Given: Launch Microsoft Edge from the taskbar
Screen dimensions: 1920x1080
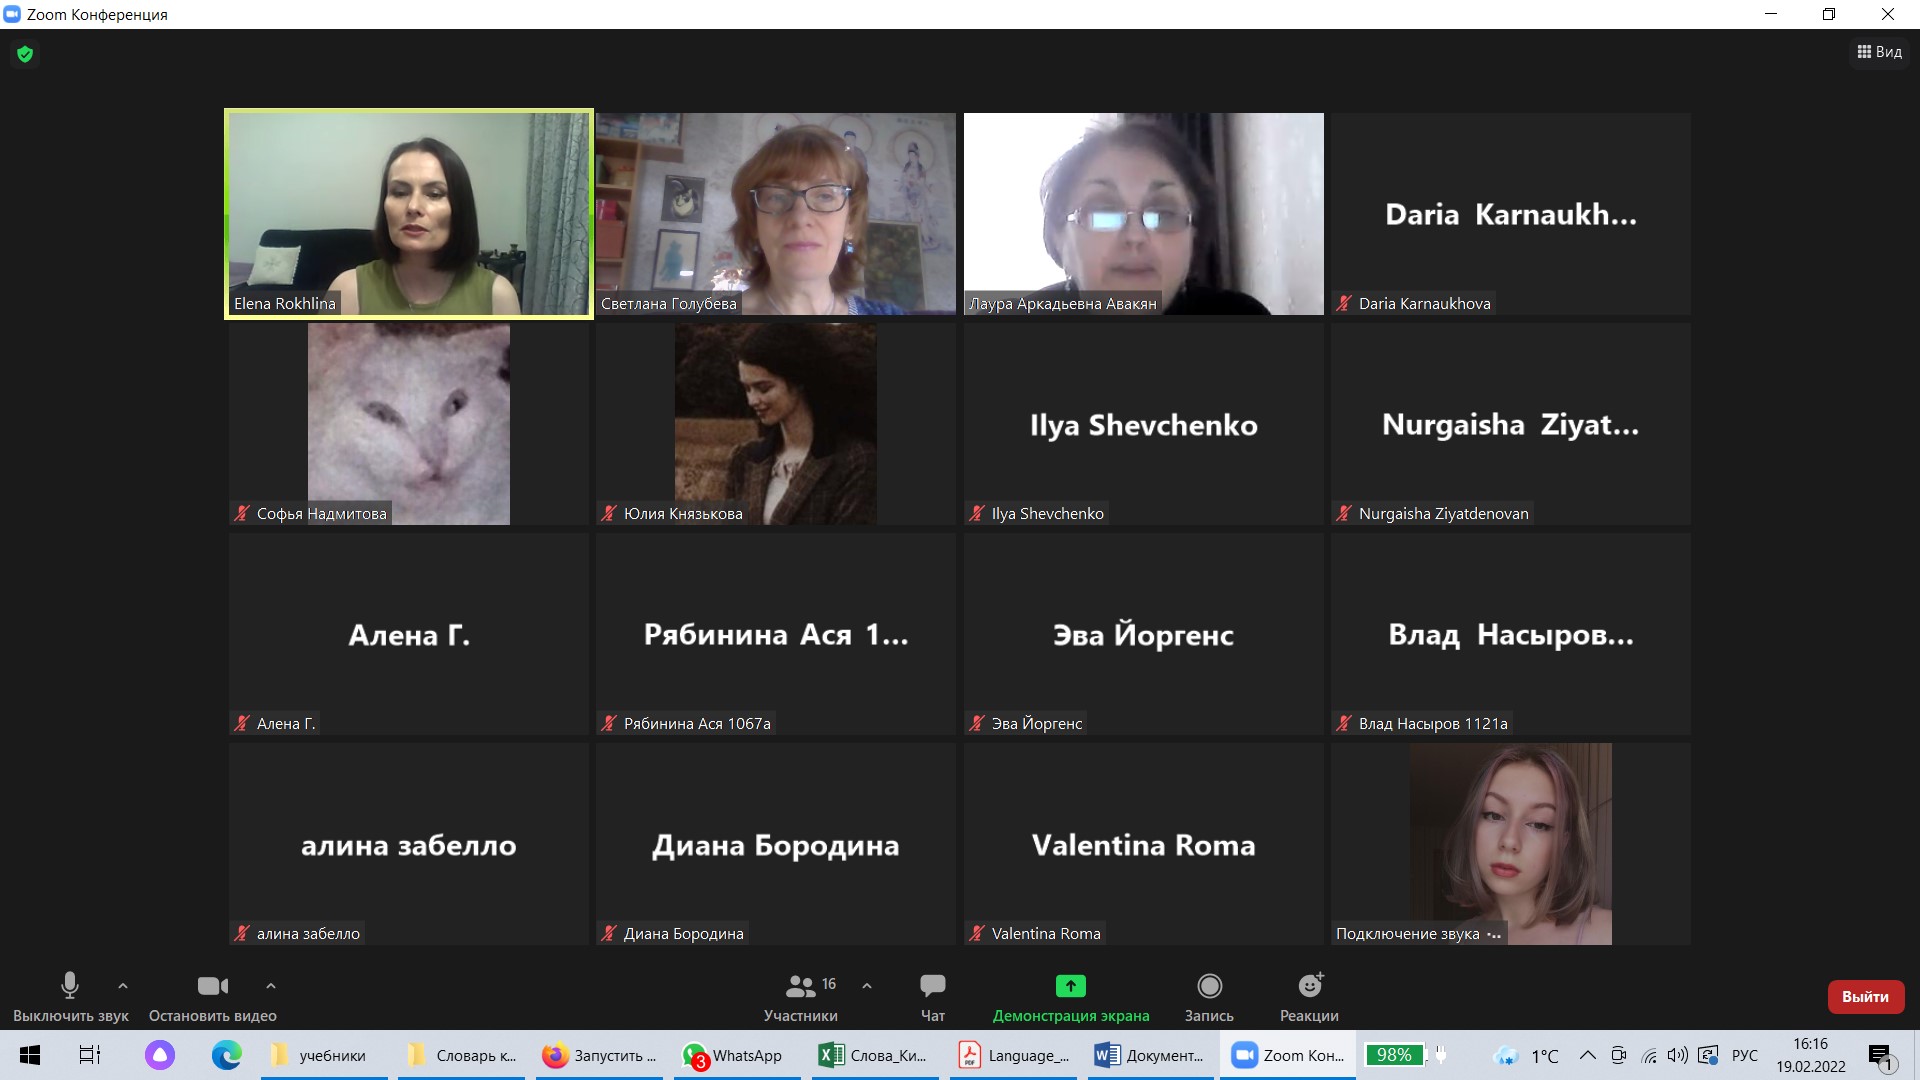Looking at the screenshot, I should (227, 1055).
